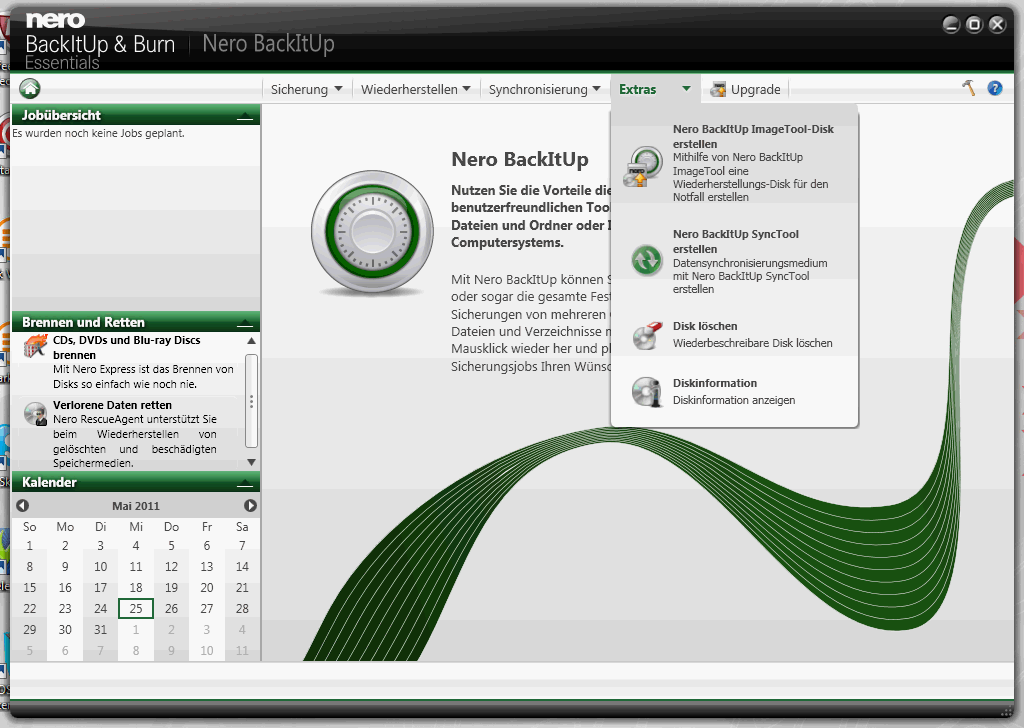This screenshot has height=728, width=1024.
Task: Open options via the hammer icon
Action: [969, 88]
